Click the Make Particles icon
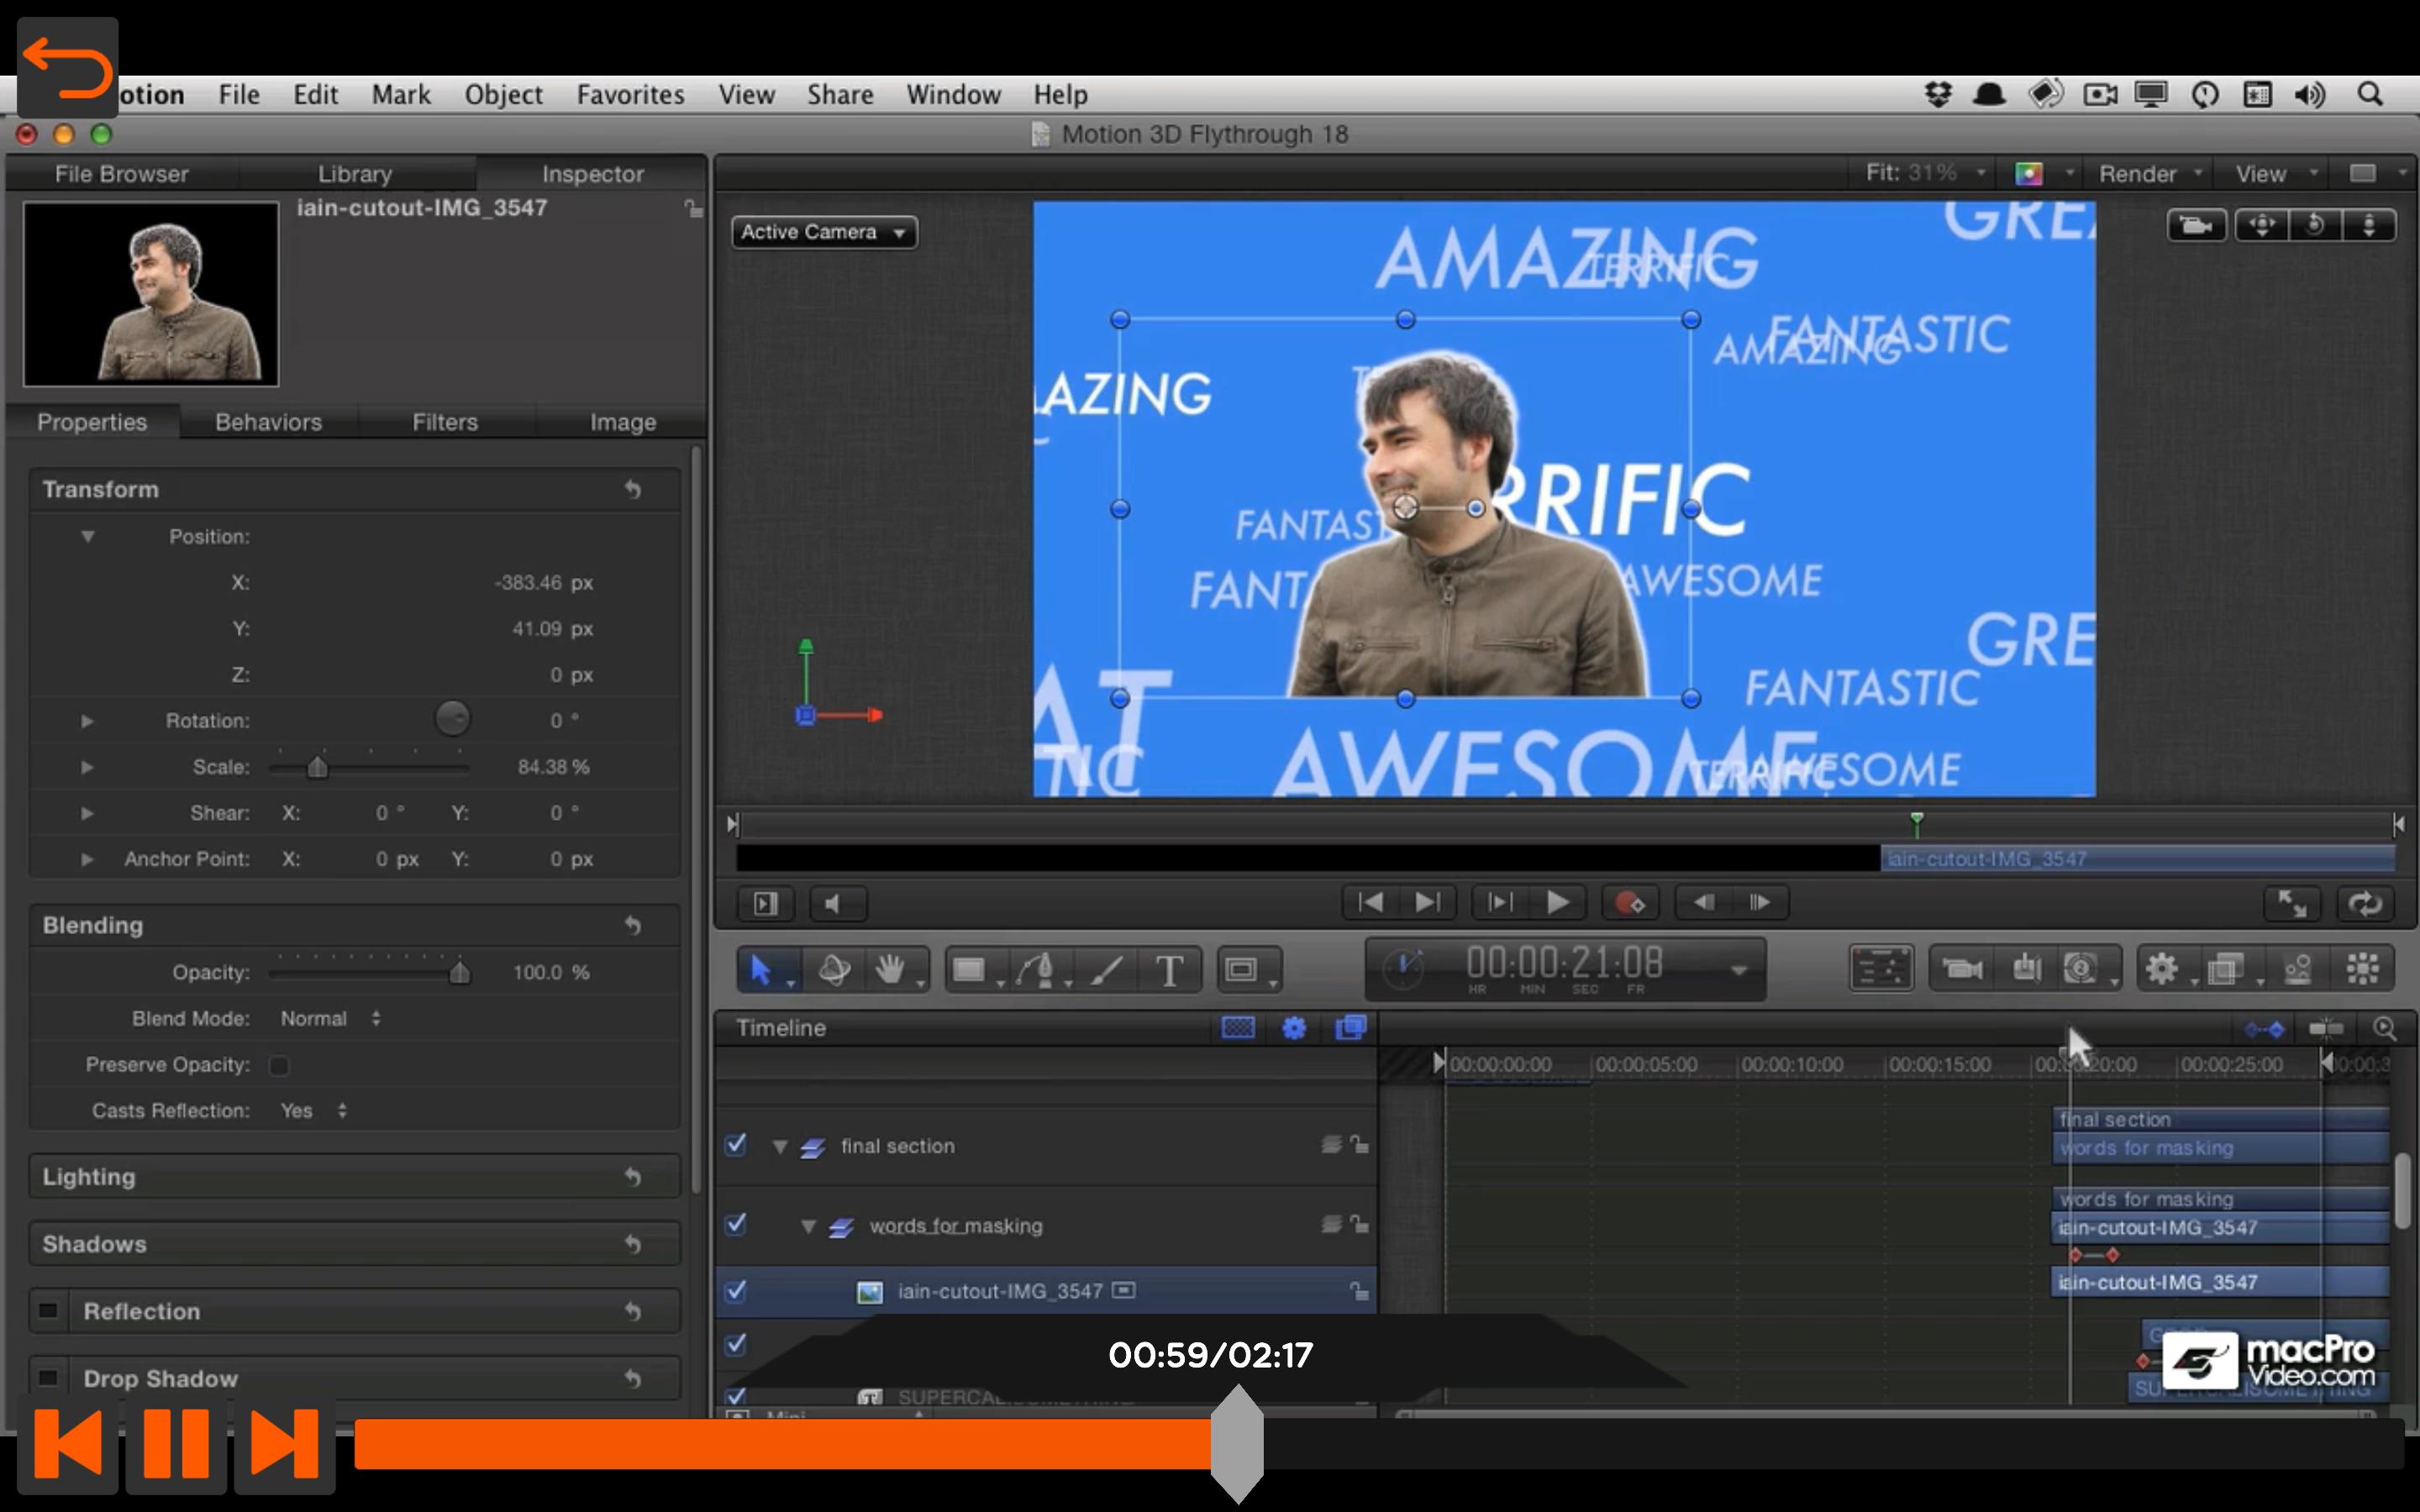 pos(2299,968)
